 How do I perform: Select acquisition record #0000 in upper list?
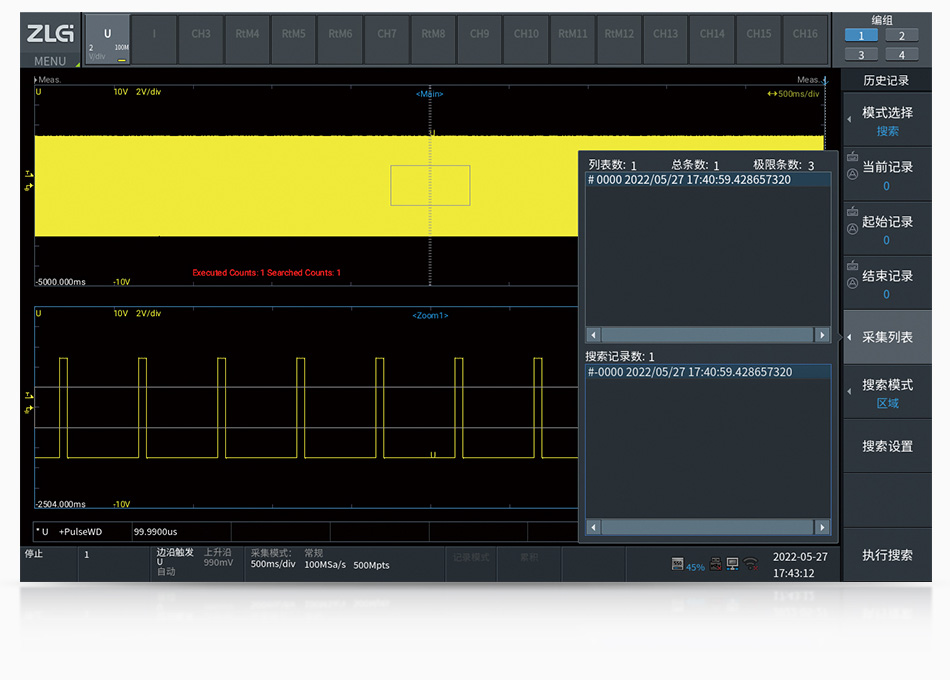[x=708, y=180]
